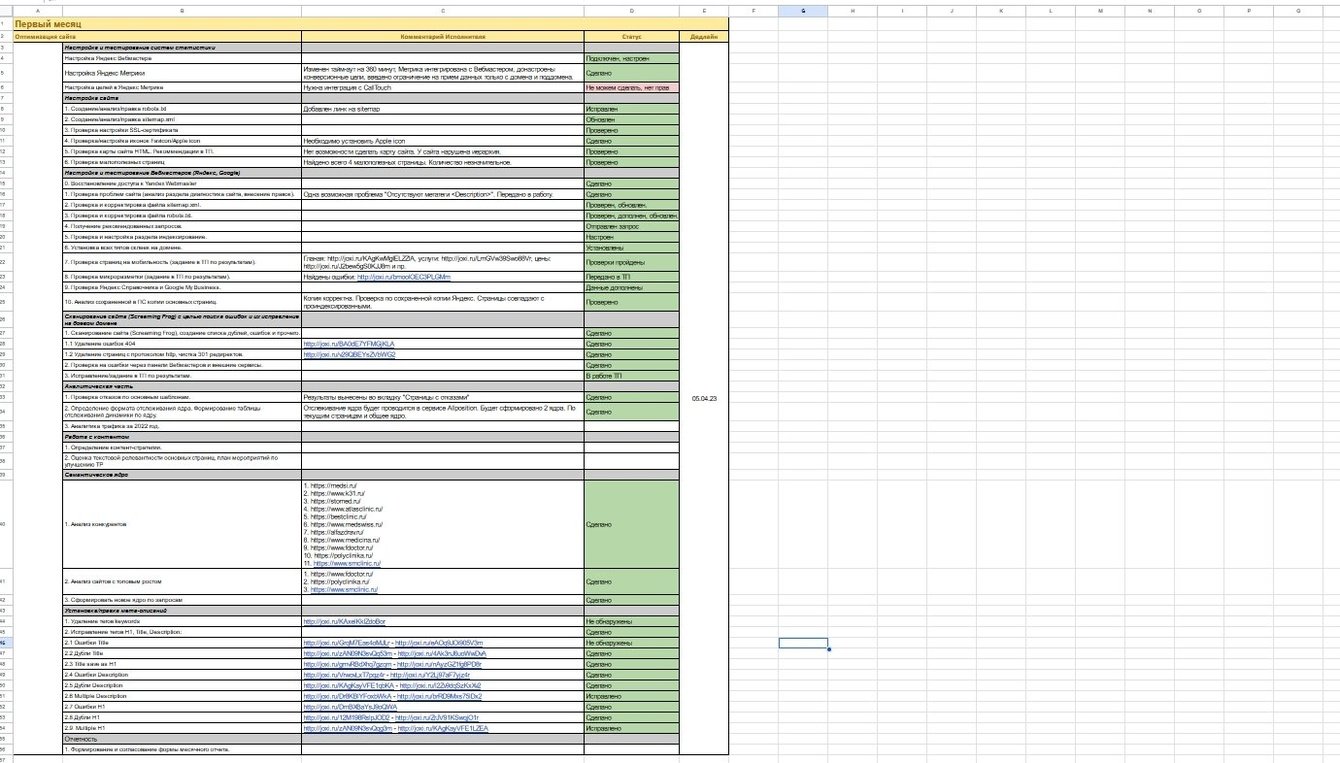Open second link in "2.2 Дубли Title" row

pyautogui.click(x=442, y=654)
